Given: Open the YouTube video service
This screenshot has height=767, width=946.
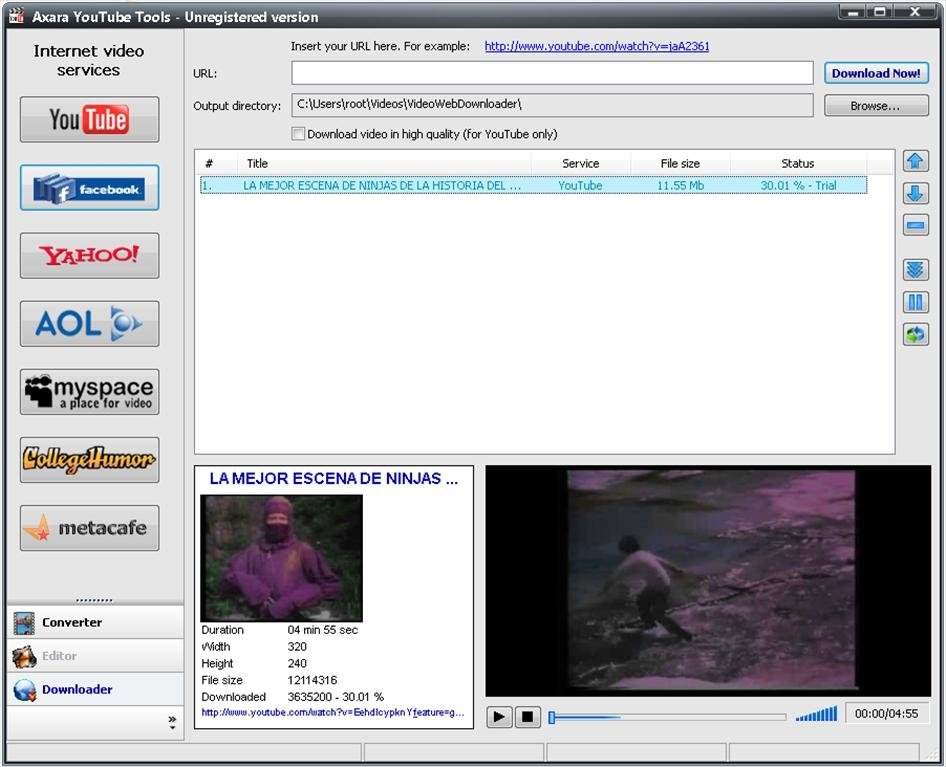Looking at the screenshot, I should point(89,119).
